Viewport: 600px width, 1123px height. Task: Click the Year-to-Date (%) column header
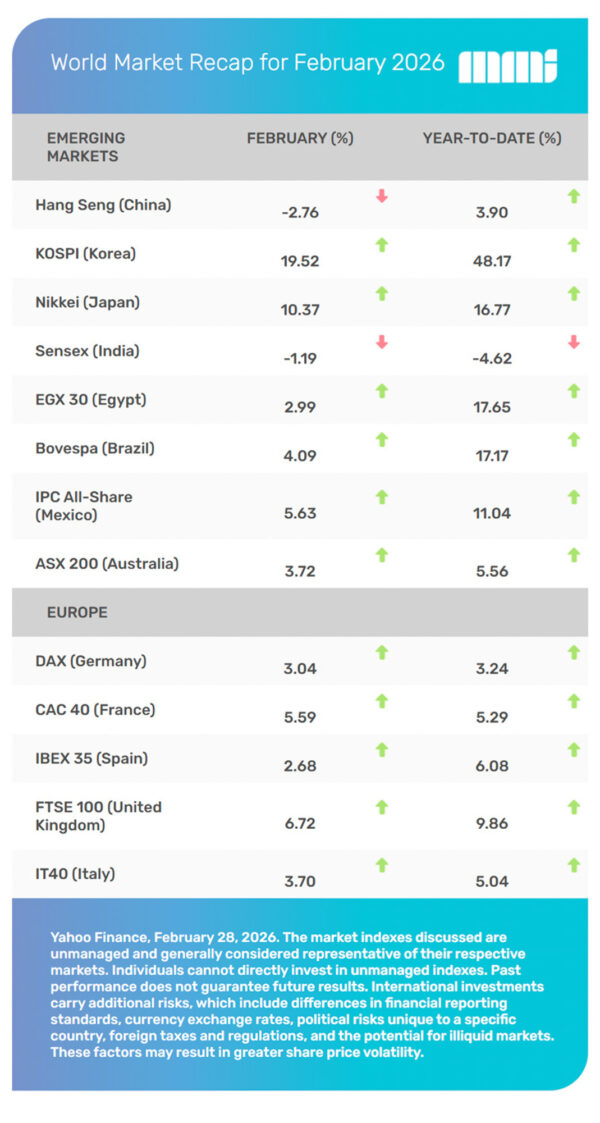[x=492, y=139]
